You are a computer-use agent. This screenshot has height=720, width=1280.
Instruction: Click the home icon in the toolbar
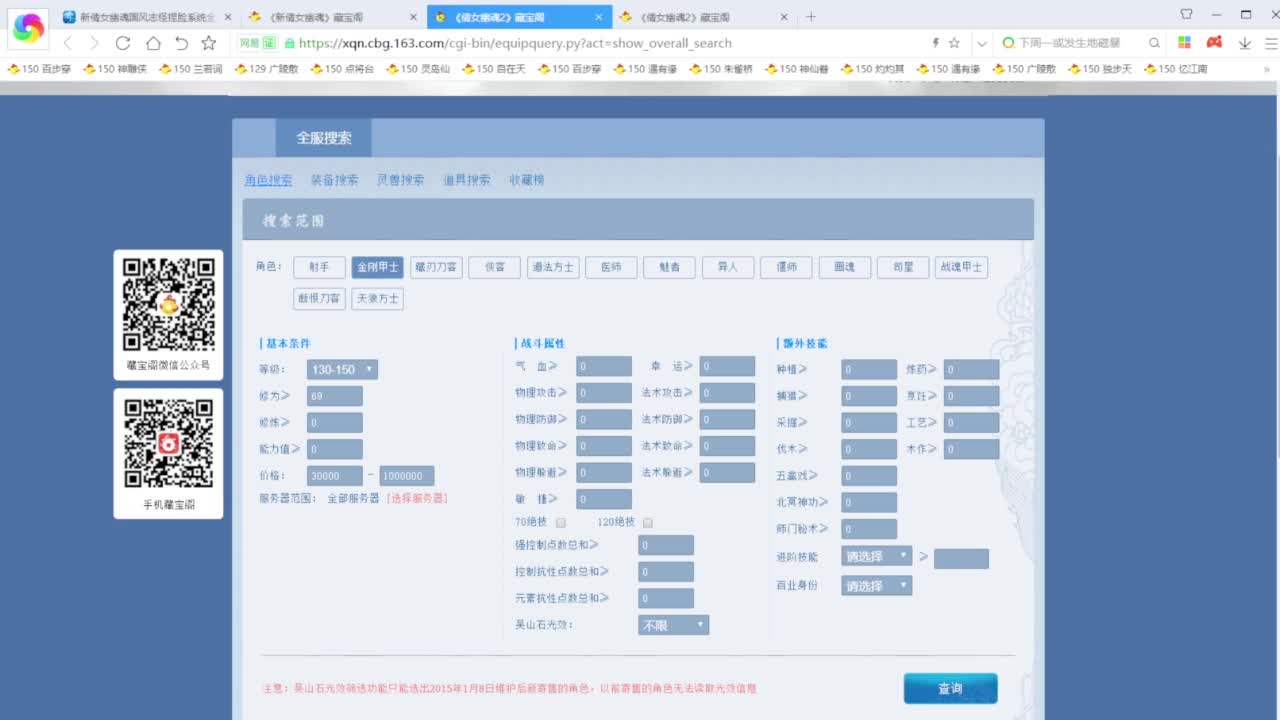click(x=150, y=43)
